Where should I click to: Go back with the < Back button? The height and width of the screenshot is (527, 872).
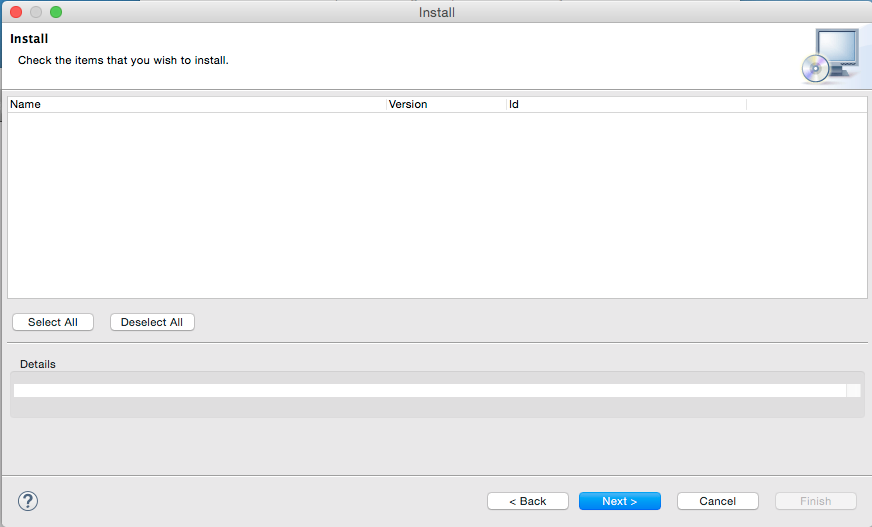point(528,501)
